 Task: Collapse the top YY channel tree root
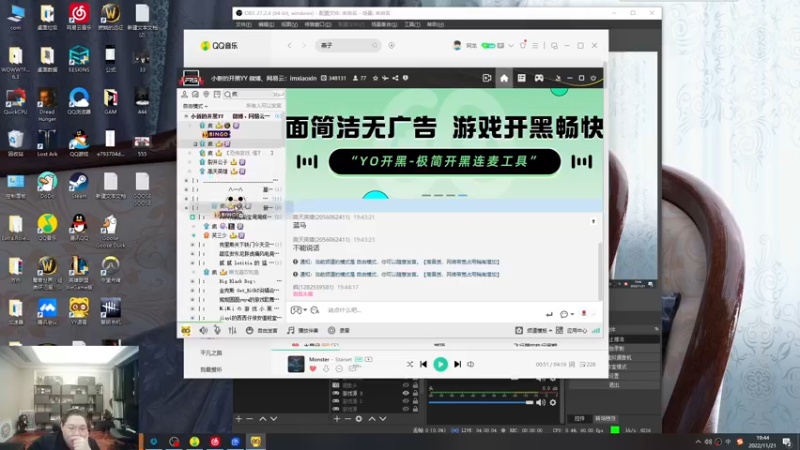[186, 116]
